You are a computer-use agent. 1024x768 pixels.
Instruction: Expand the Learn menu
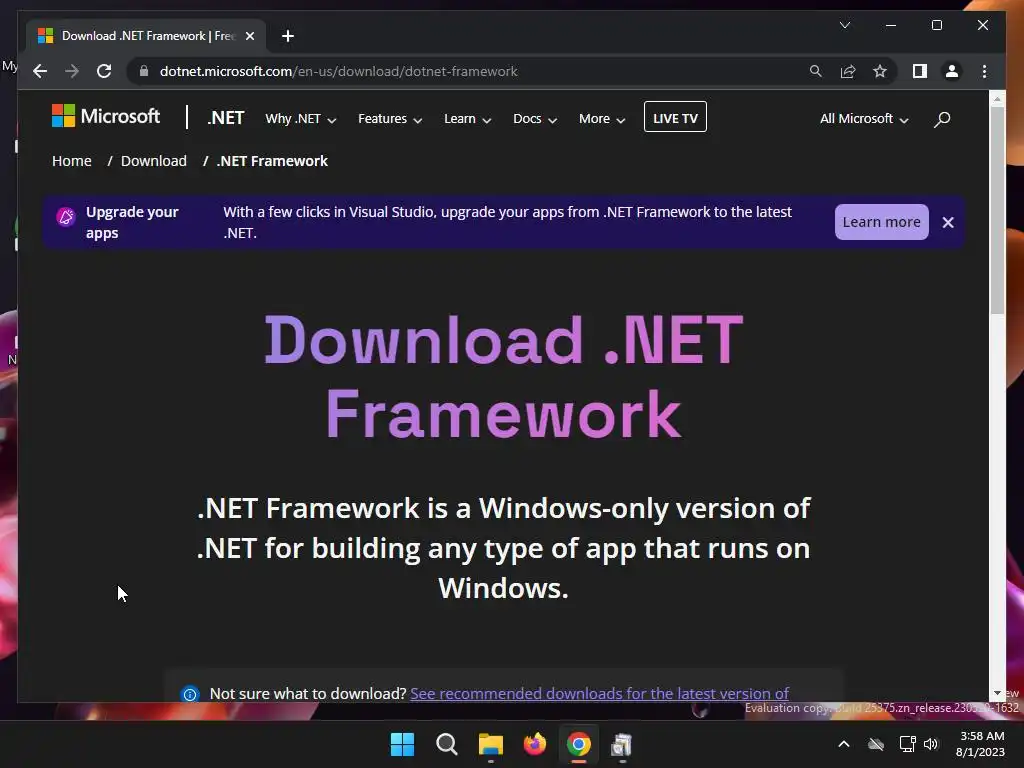pyautogui.click(x=467, y=119)
